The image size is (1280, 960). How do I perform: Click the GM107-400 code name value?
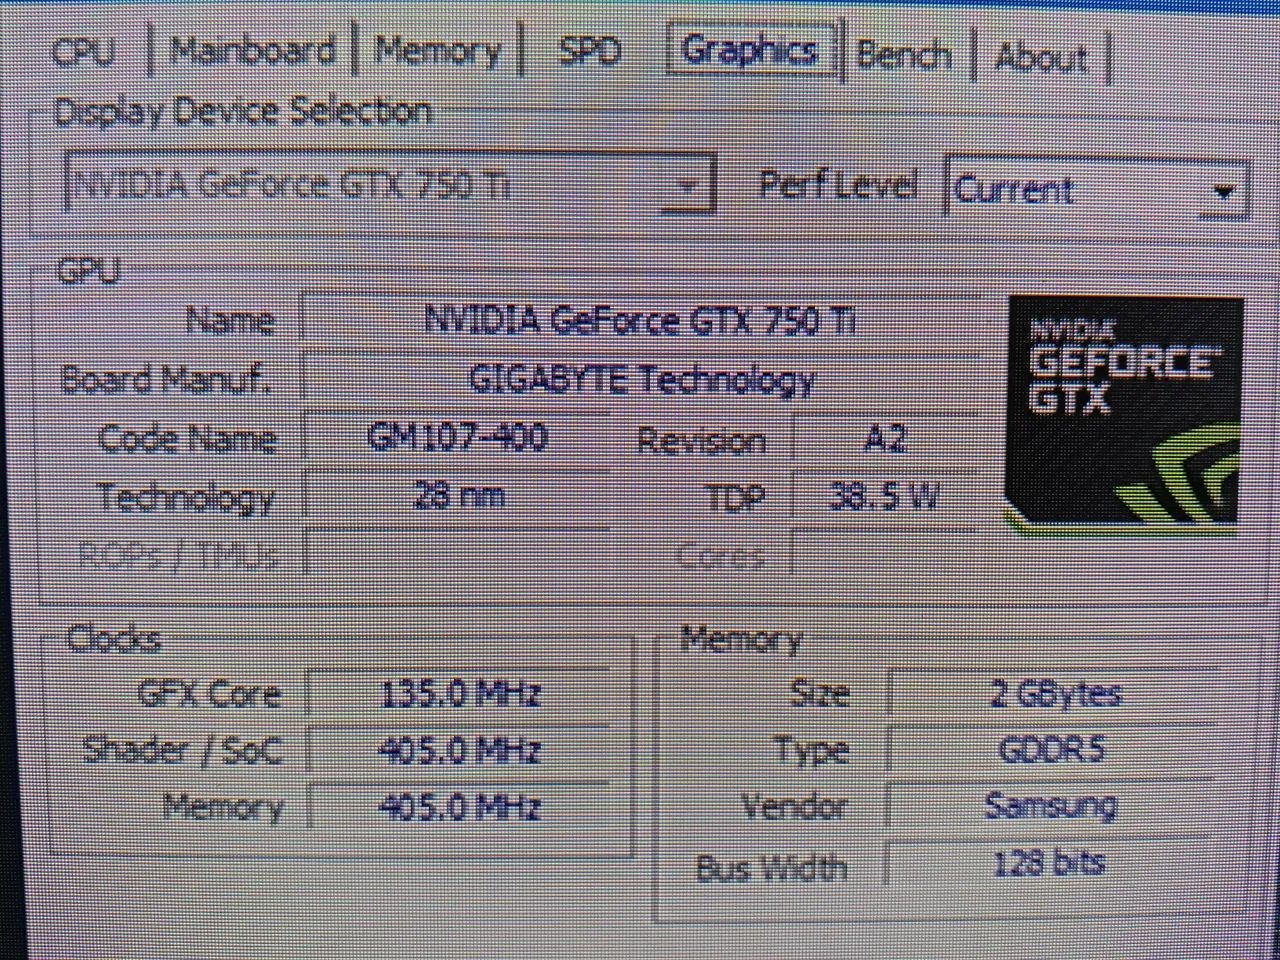[457, 438]
